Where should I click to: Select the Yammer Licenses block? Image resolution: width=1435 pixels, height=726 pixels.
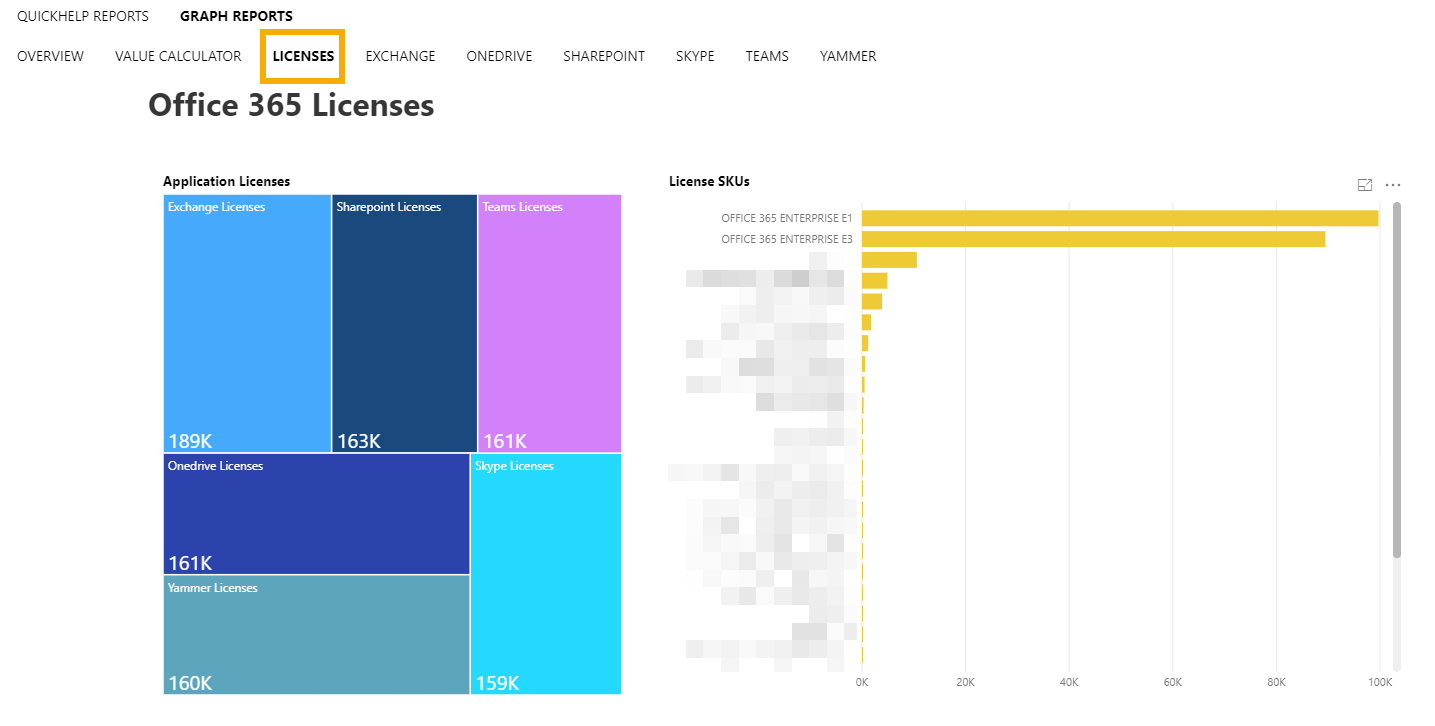pos(315,634)
